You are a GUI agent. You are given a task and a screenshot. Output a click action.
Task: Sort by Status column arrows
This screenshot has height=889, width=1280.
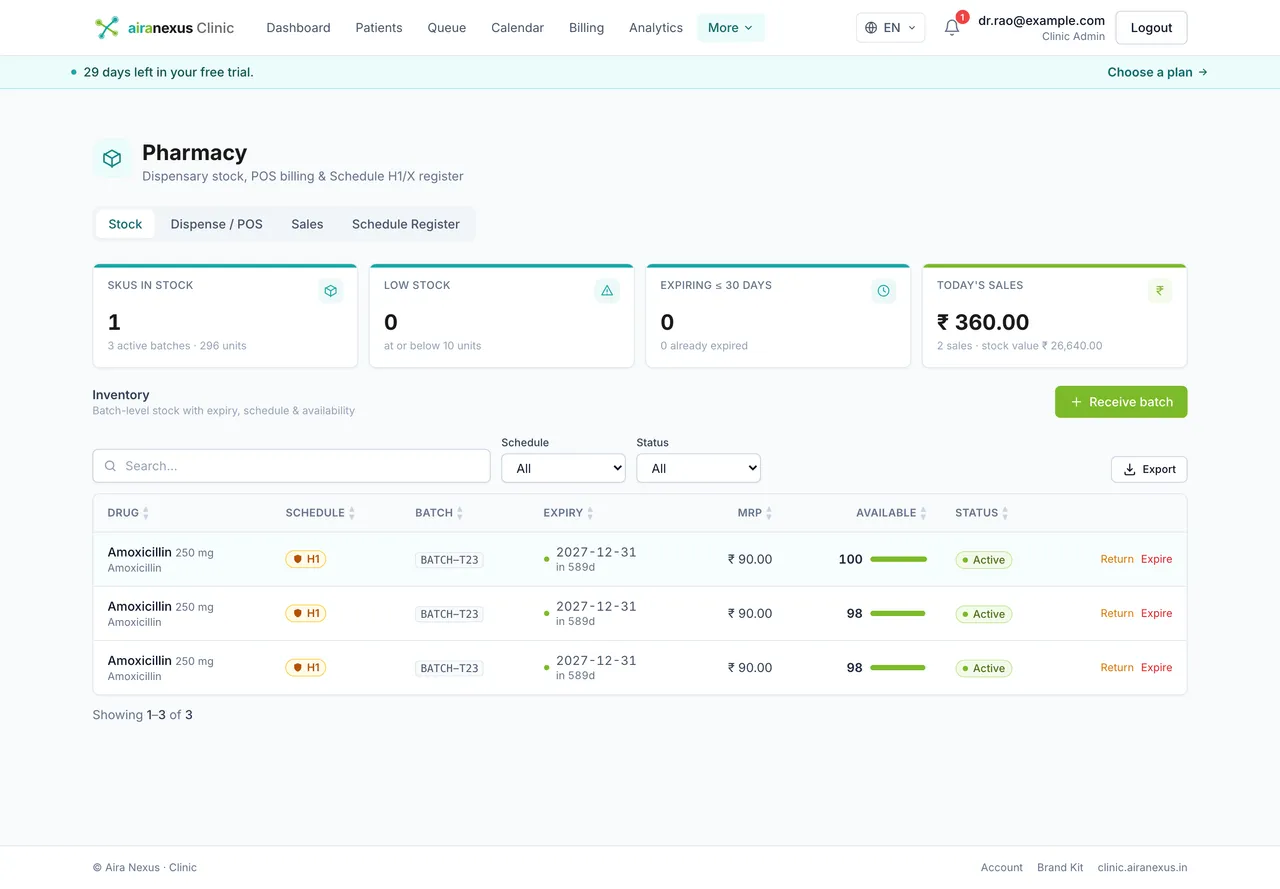(1005, 513)
